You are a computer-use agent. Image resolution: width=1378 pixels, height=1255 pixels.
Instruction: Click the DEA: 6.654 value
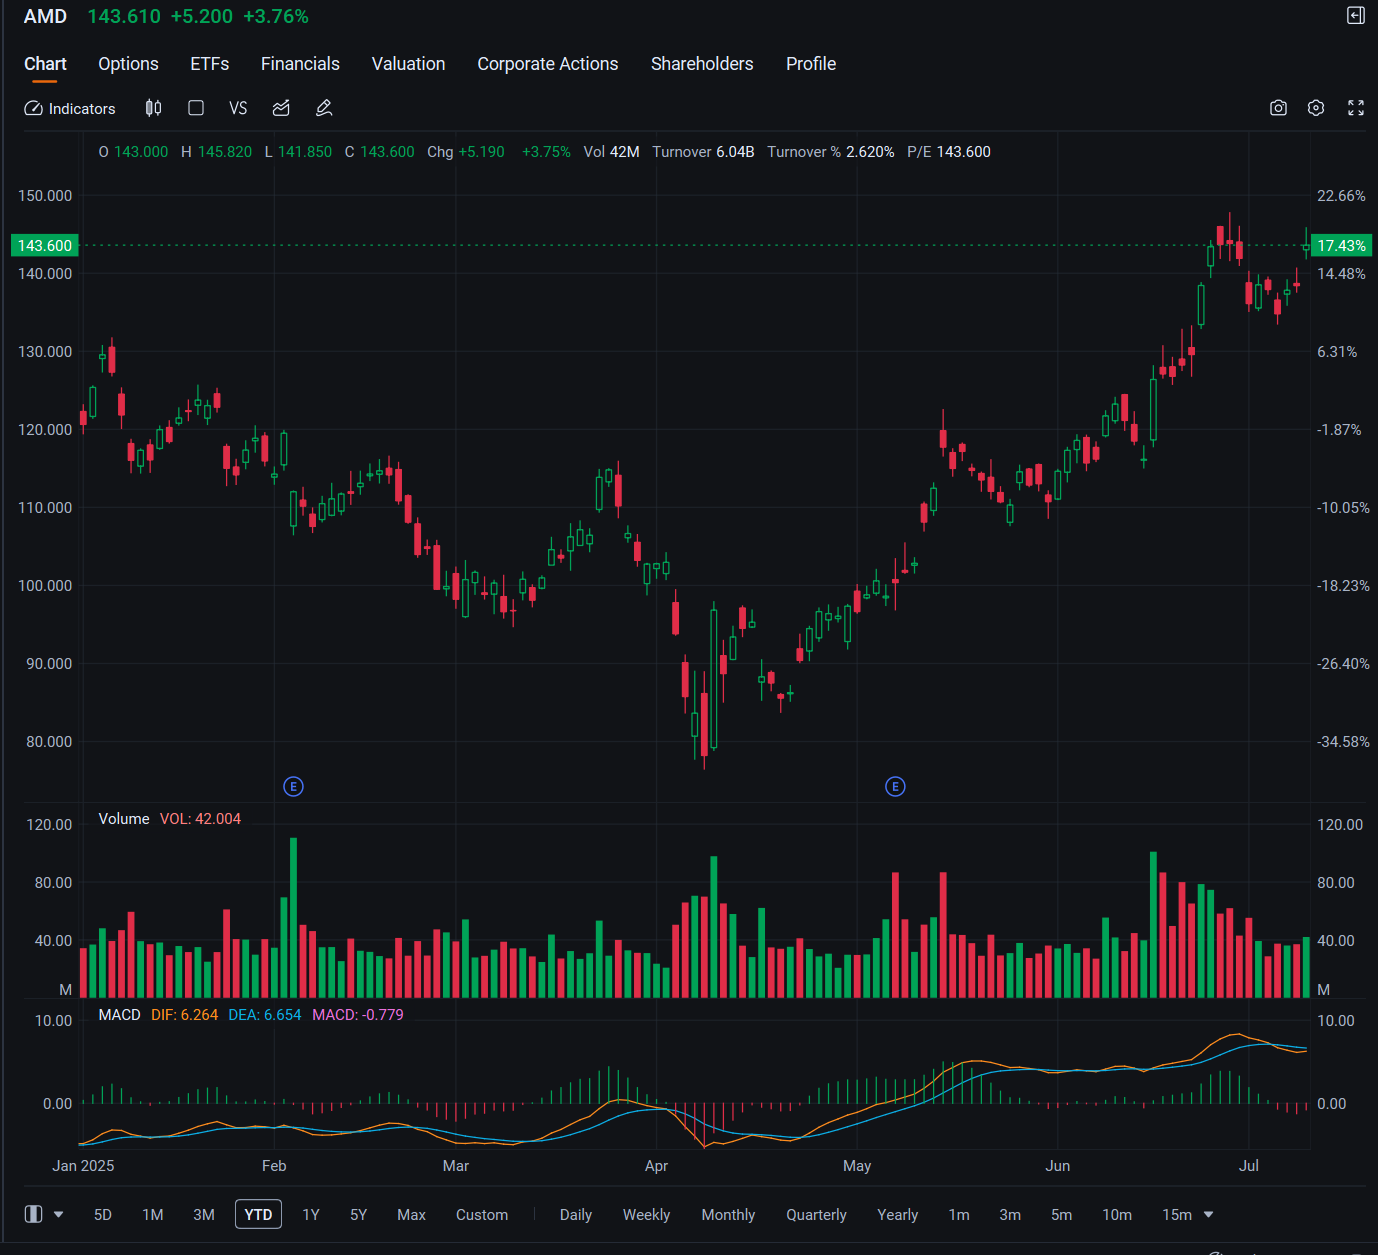[x=264, y=1015]
